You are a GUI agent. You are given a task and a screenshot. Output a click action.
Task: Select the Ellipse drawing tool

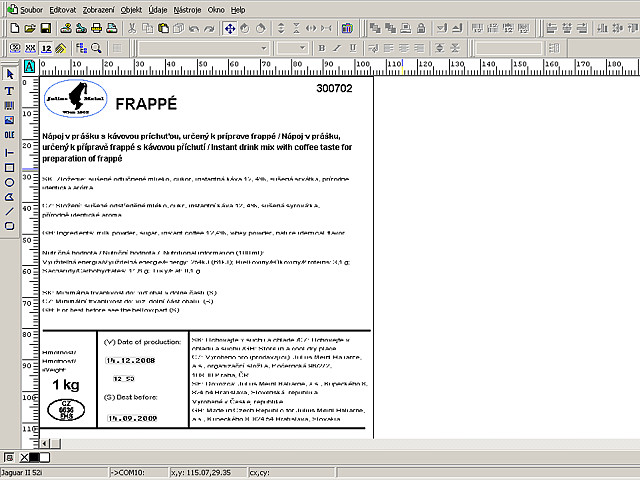coord(9,182)
